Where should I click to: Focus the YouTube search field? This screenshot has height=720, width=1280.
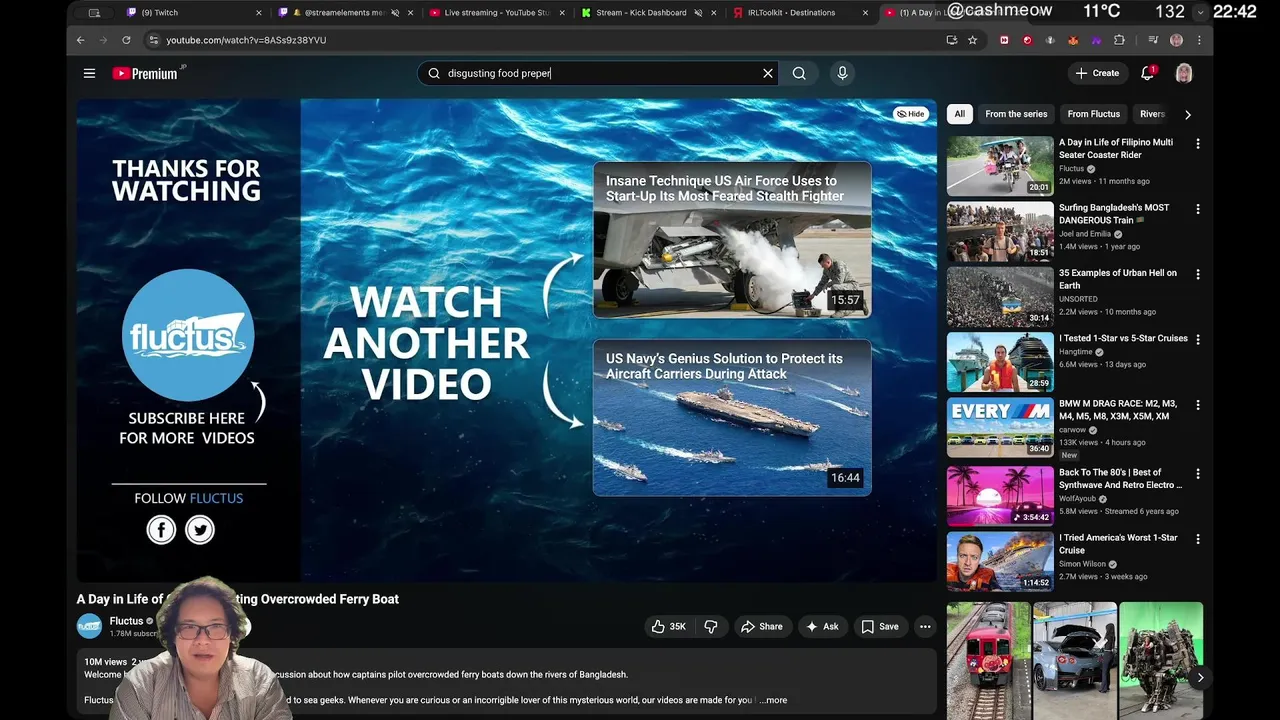[x=596, y=73]
